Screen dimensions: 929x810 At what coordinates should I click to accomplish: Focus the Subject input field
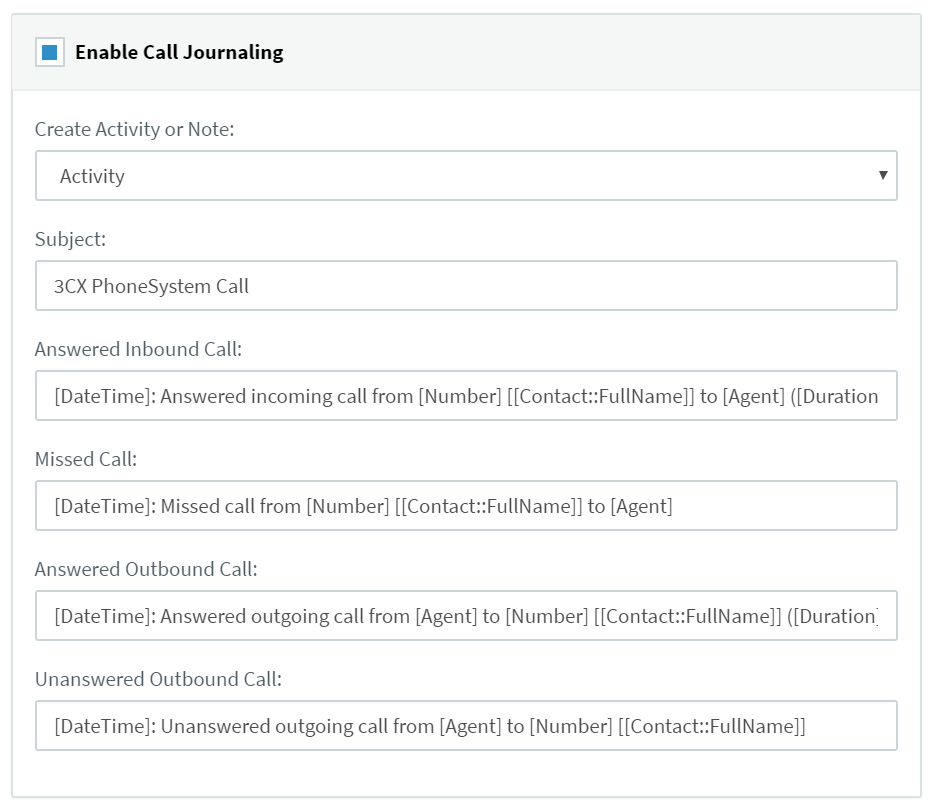click(x=466, y=286)
